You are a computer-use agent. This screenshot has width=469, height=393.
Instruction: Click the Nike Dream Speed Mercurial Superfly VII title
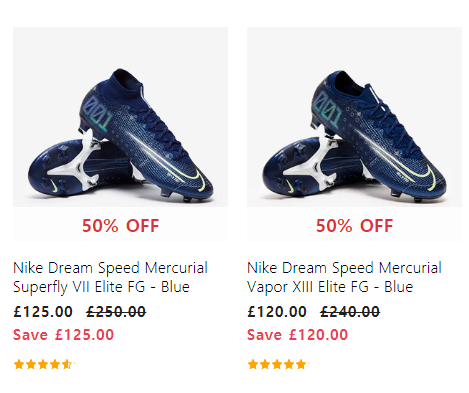click(x=110, y=277)
